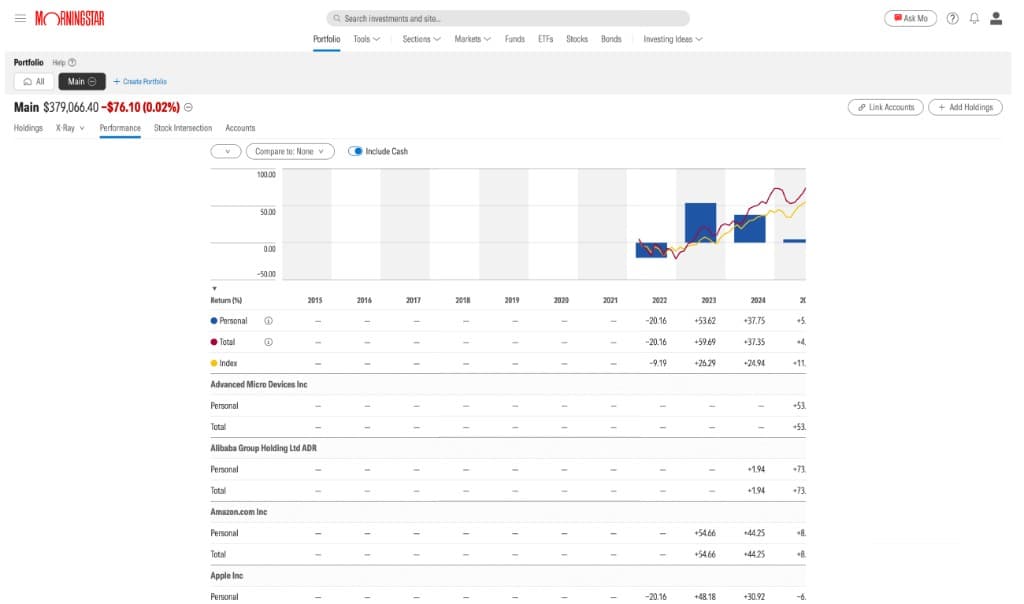Click the Morningstar logo
The image size is (1024, 604).
[x=70, y=18]
